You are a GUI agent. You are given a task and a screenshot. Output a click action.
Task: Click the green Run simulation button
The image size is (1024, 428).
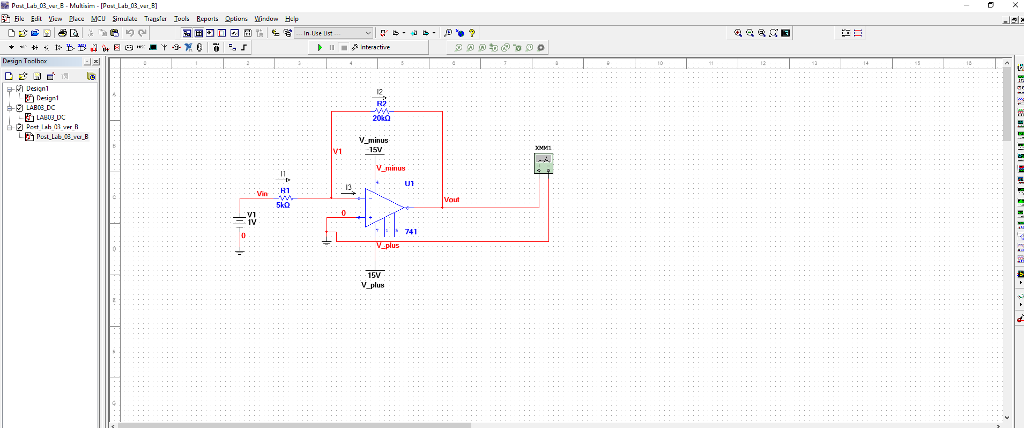320,47
